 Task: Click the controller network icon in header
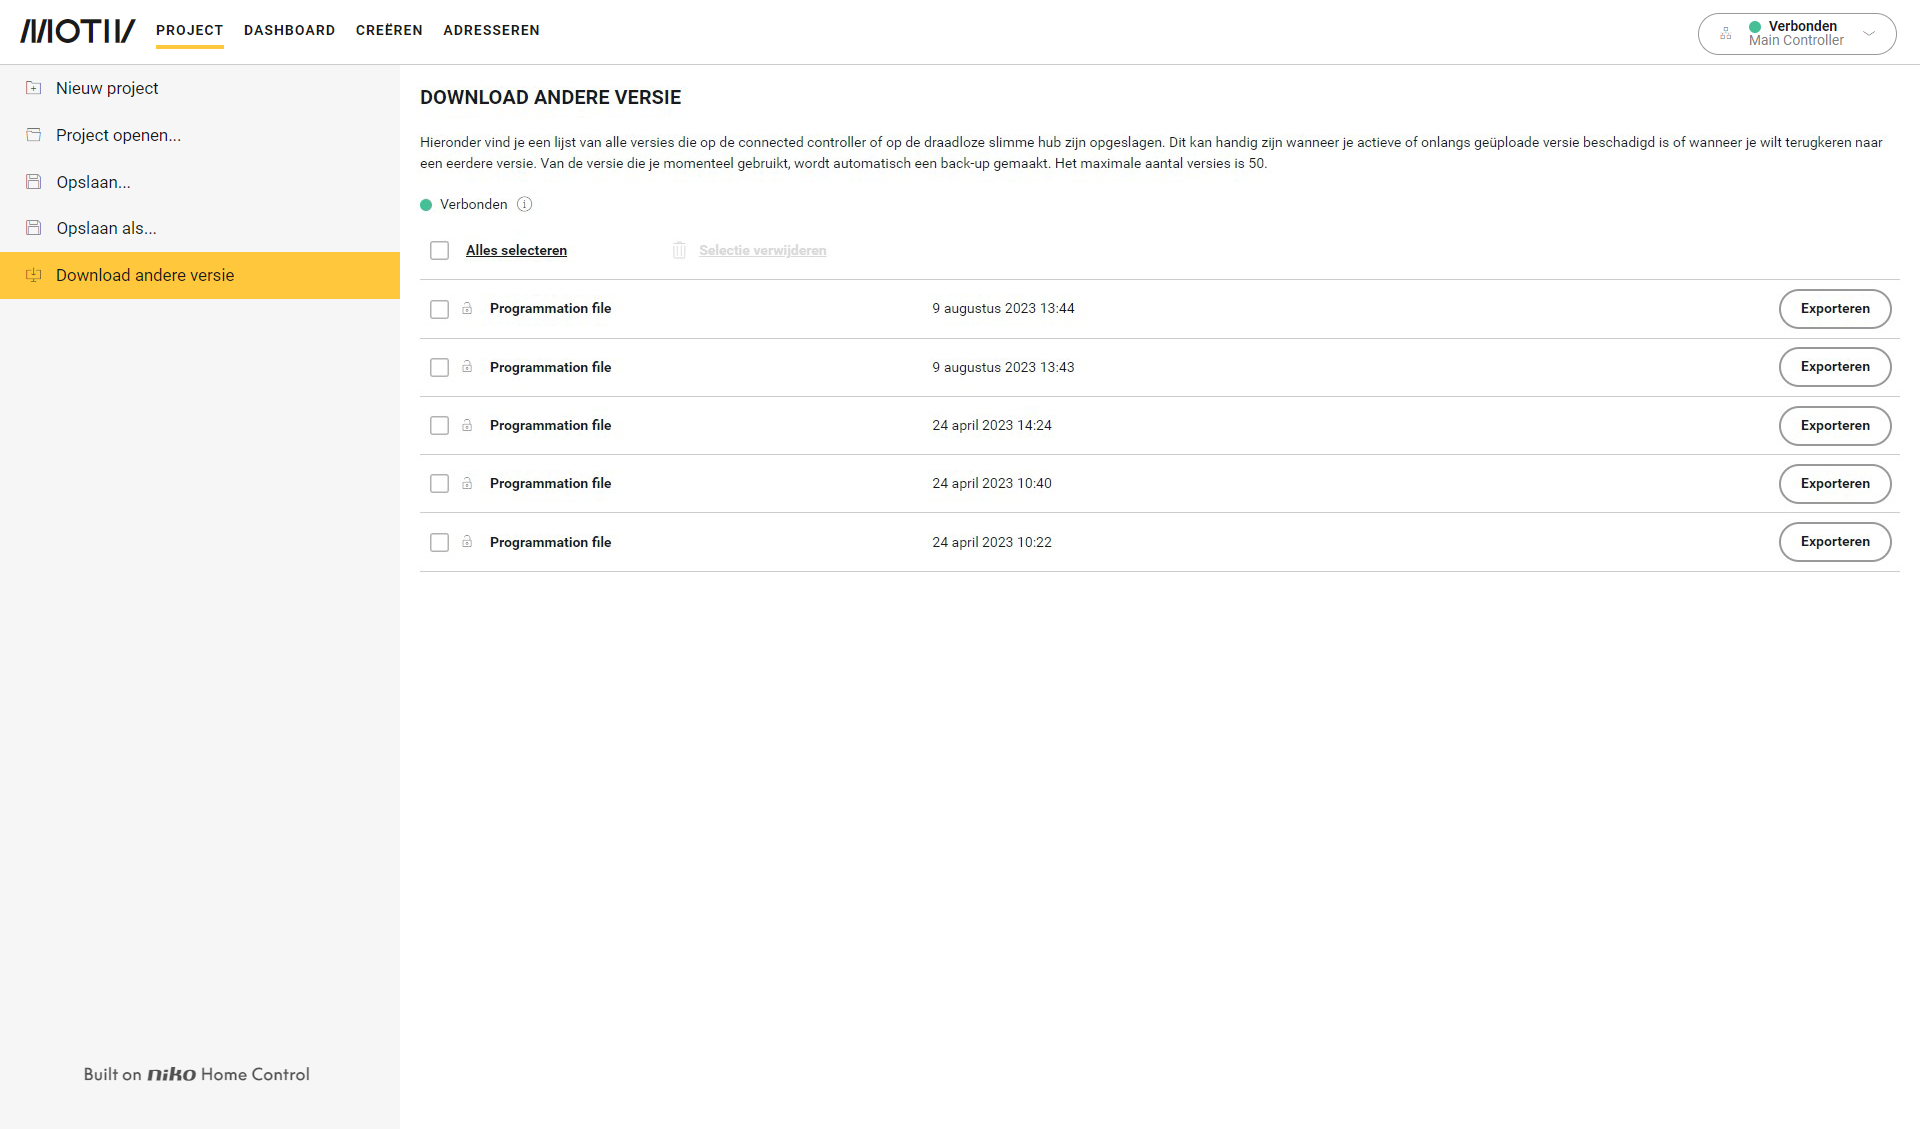[1725, 34]
